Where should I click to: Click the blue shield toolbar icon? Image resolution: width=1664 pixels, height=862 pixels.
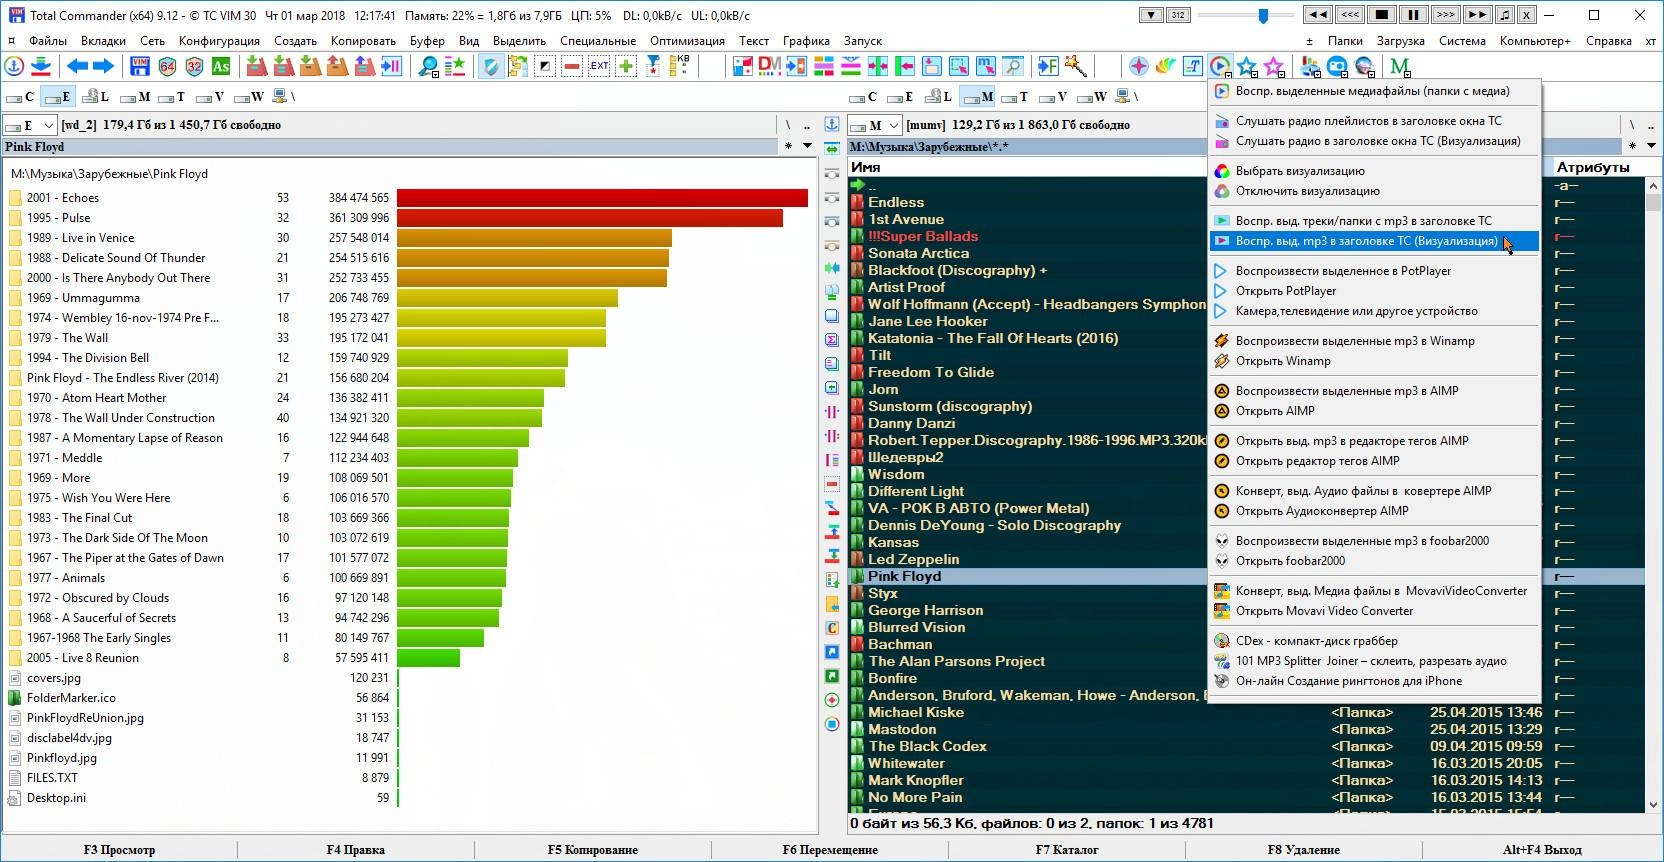coord(490,67)
